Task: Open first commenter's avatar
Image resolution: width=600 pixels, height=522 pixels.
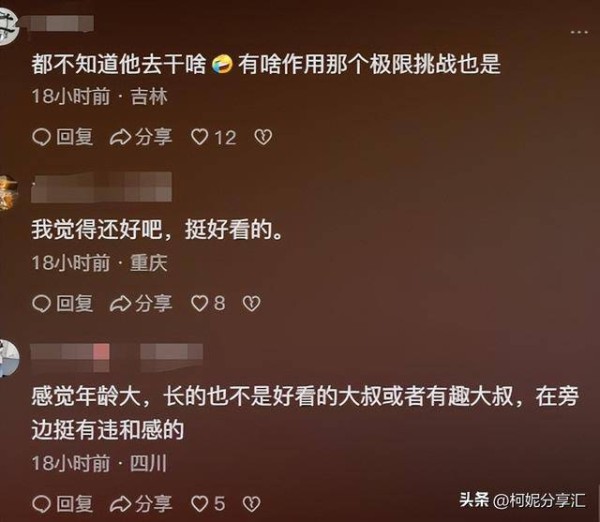Action: pos(8,26)
